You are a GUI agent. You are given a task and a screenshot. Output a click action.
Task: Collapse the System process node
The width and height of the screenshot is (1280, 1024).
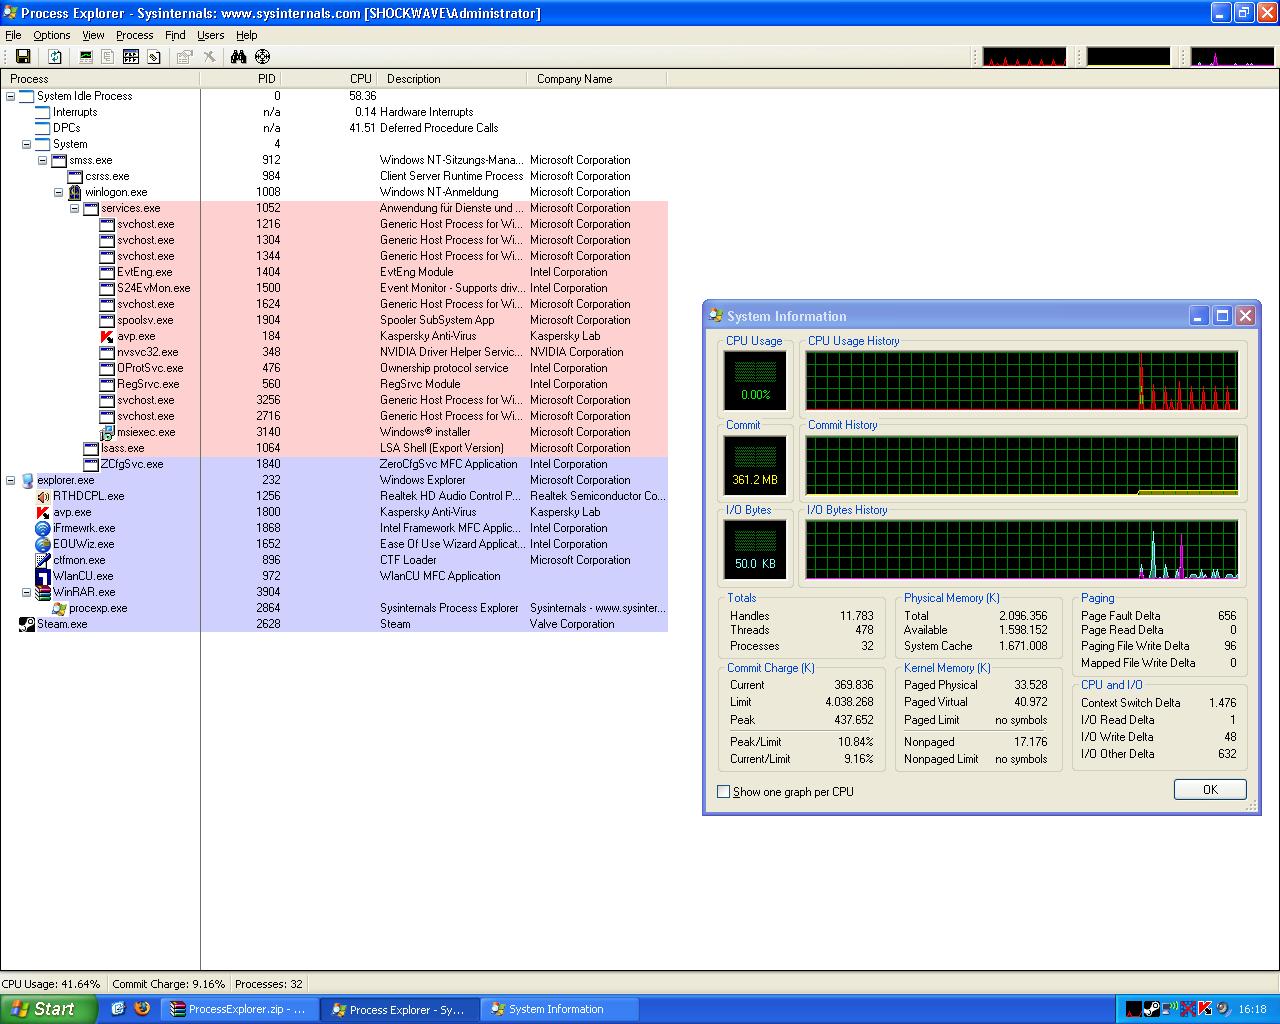click(27, 144)
